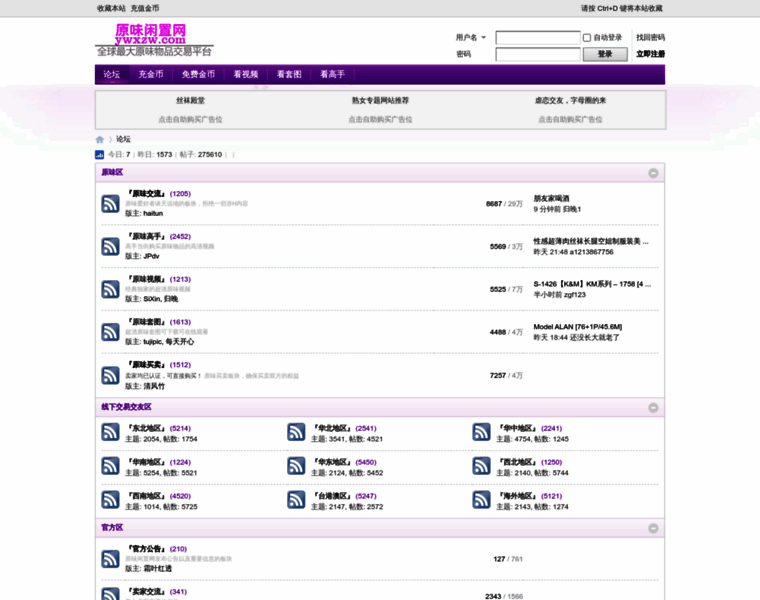This screenshot has width=760, height=600.
Task: Open the 『官方公告』 forum board
Action: coord(146,549)
